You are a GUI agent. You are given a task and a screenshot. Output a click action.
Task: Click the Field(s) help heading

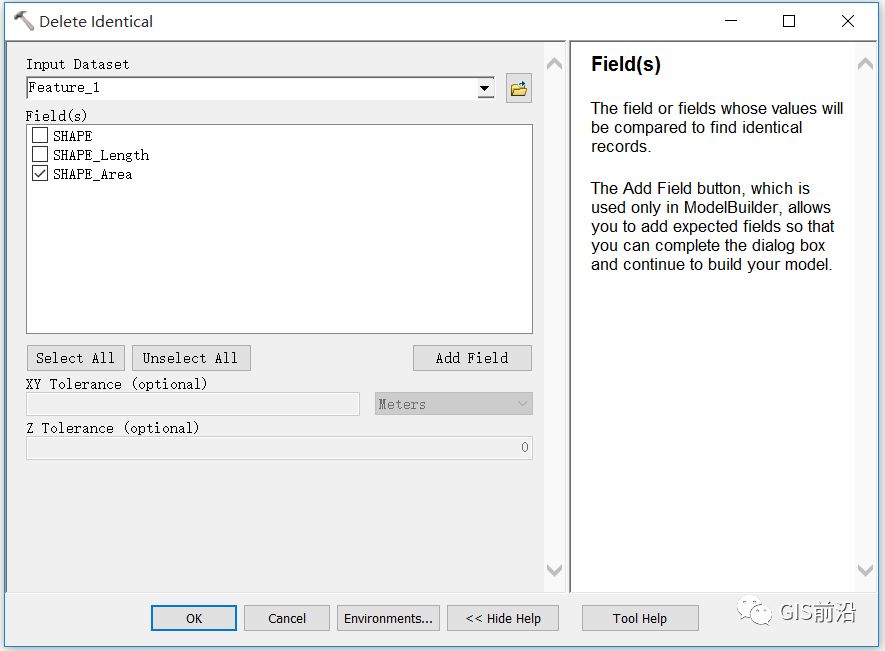(x=625, y=64)
